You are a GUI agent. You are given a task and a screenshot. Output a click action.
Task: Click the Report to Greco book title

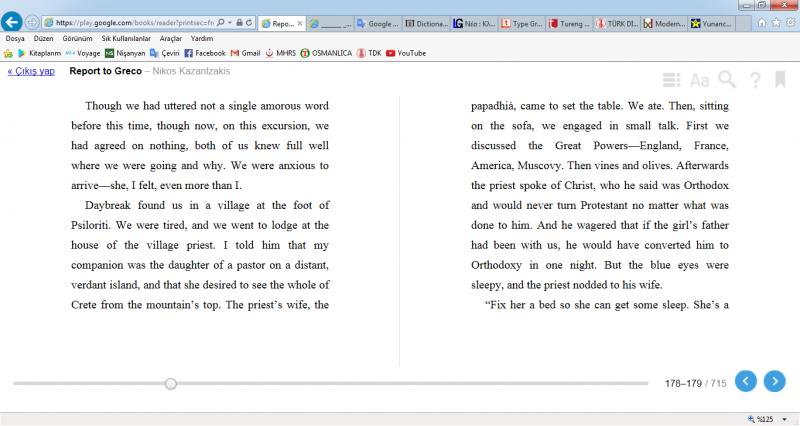[106, 71]
